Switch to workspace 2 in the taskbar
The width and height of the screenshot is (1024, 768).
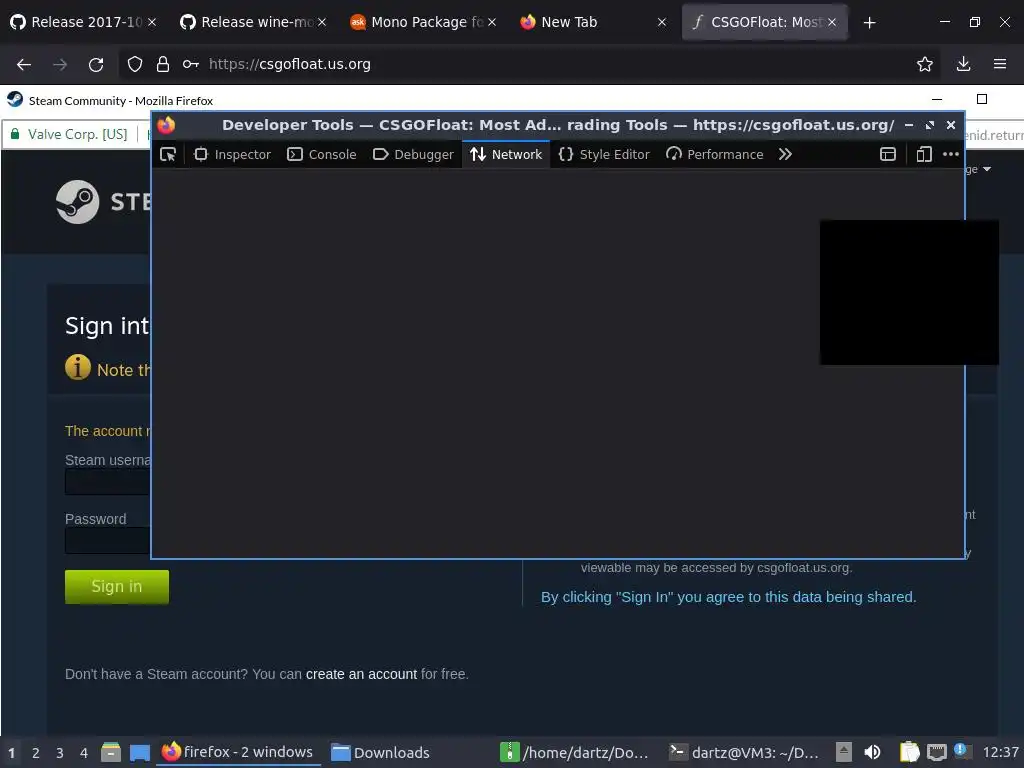pos(36,753)
